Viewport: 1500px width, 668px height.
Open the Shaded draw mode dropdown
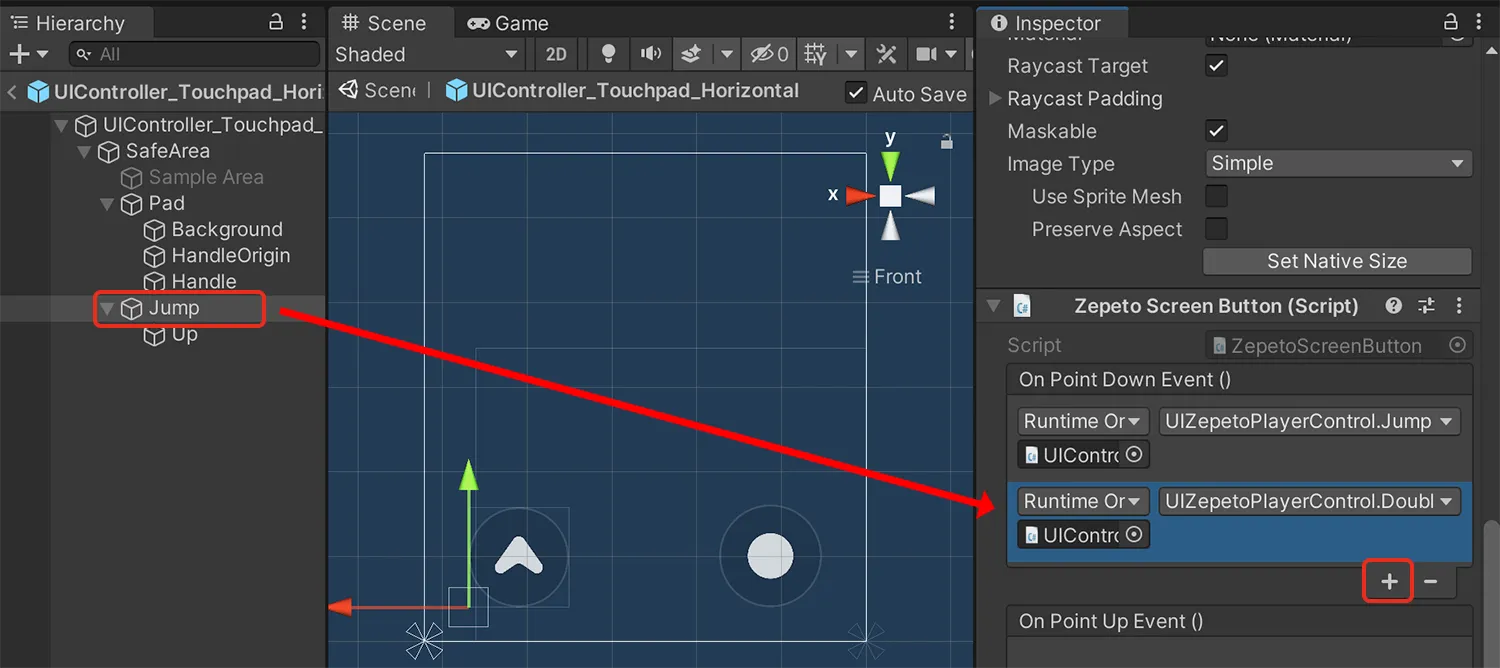pyautogui.click(x=427, y=54)
